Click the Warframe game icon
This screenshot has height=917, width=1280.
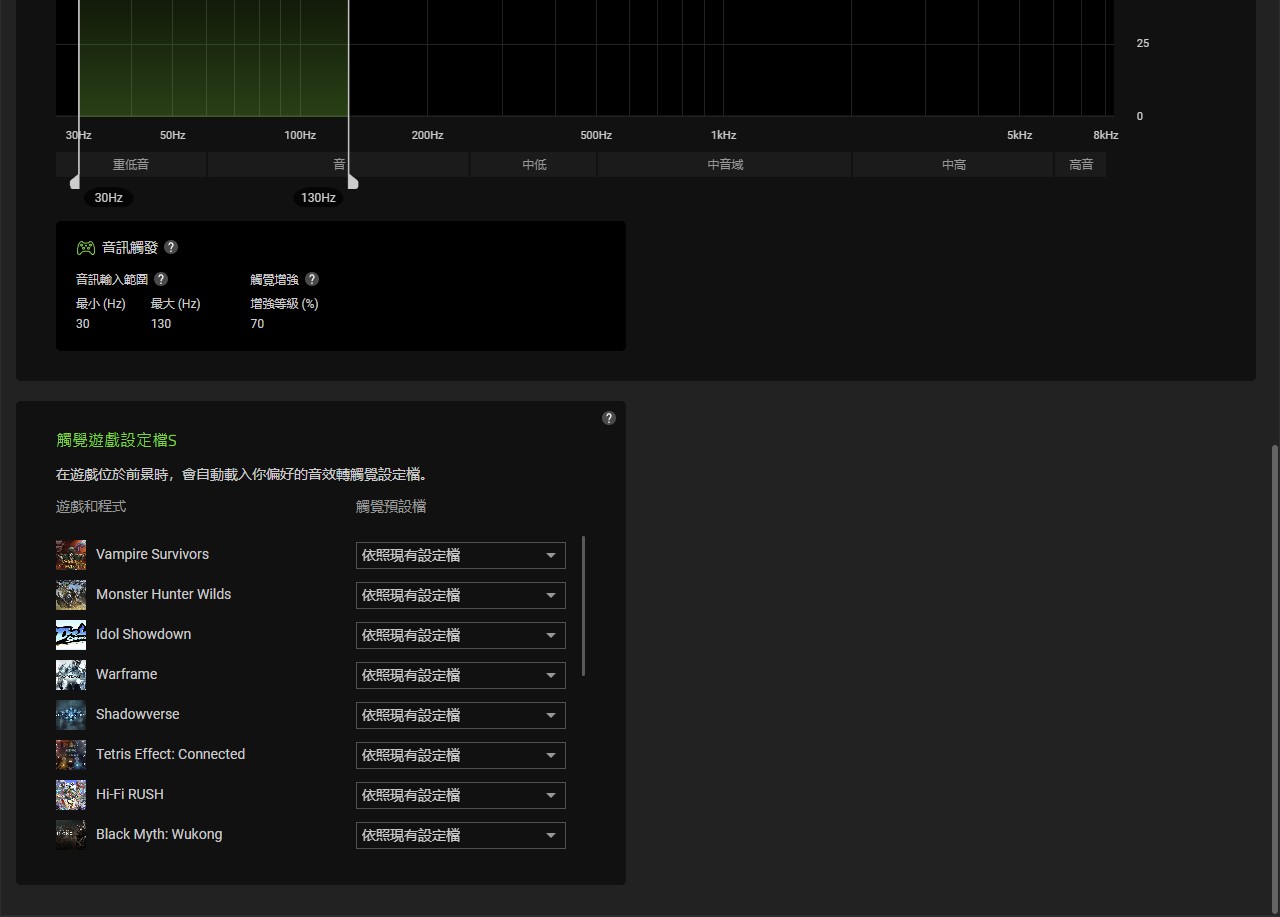coord(71,675)
